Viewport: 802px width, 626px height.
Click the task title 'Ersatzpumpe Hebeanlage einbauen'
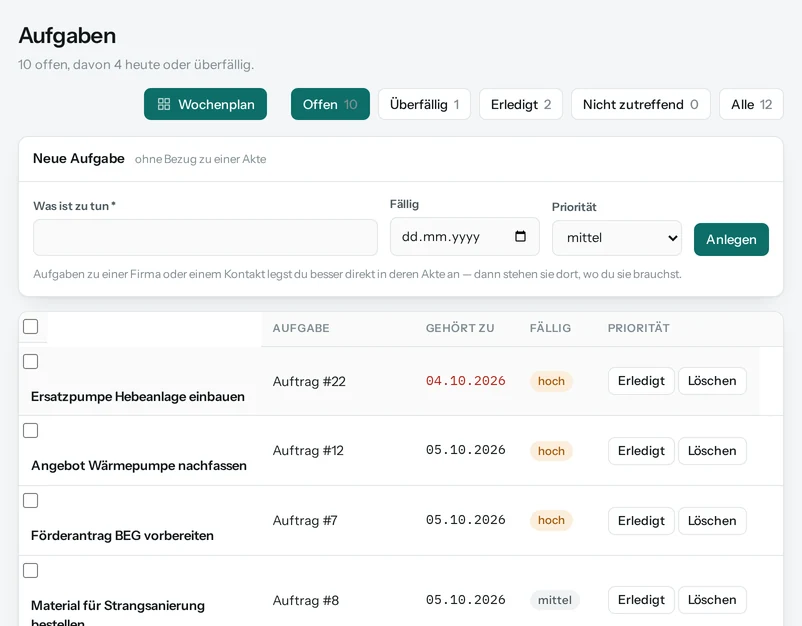coord(138,397)
